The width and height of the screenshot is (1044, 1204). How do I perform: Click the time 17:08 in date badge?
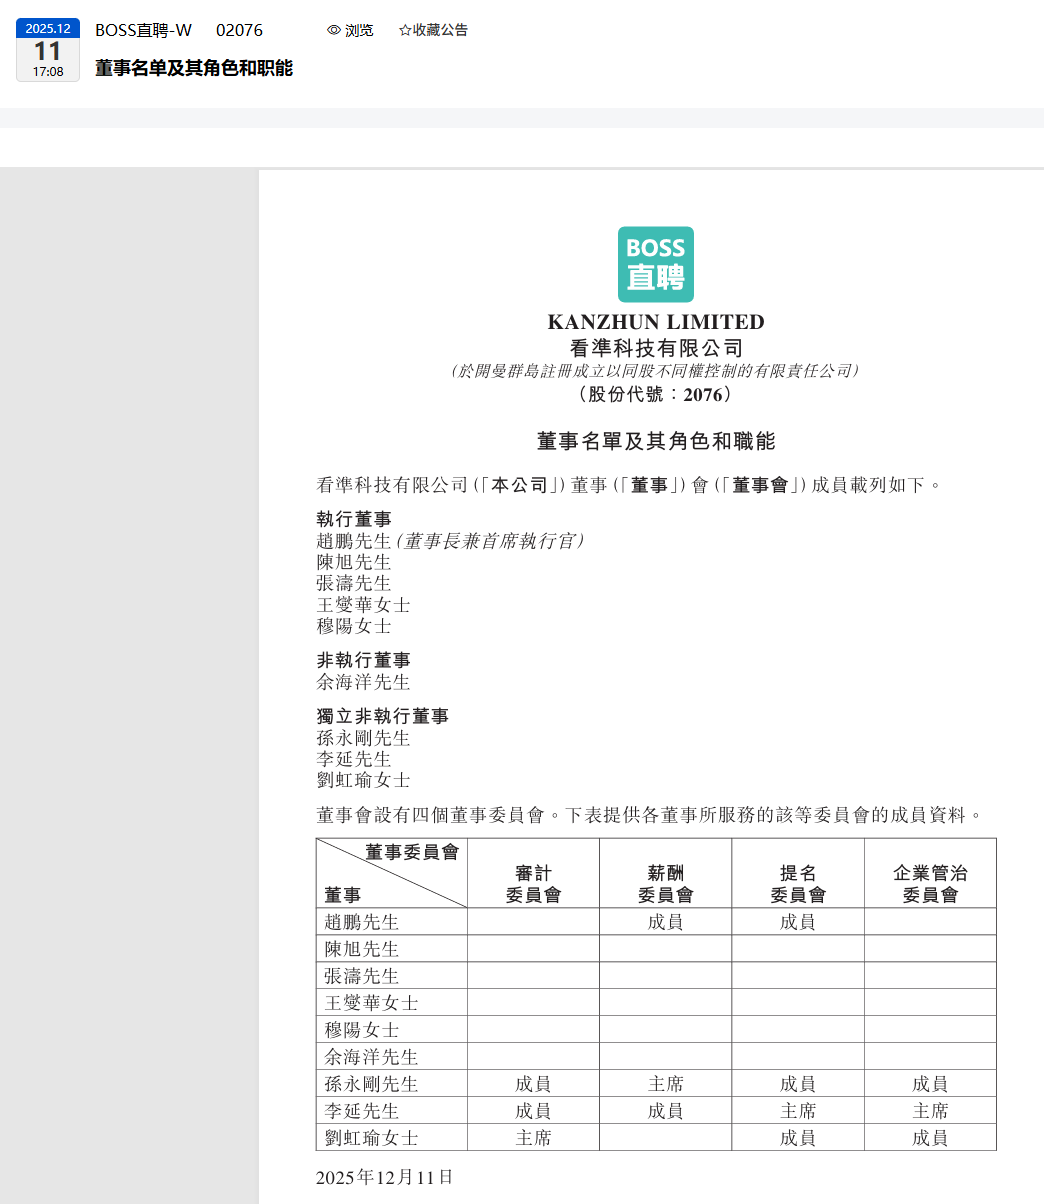pyautogui.click(x=48, y=72)
